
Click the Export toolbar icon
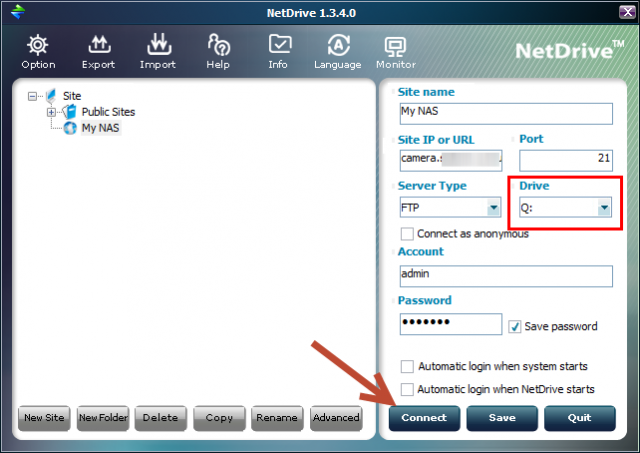click(x=99, y=45)
